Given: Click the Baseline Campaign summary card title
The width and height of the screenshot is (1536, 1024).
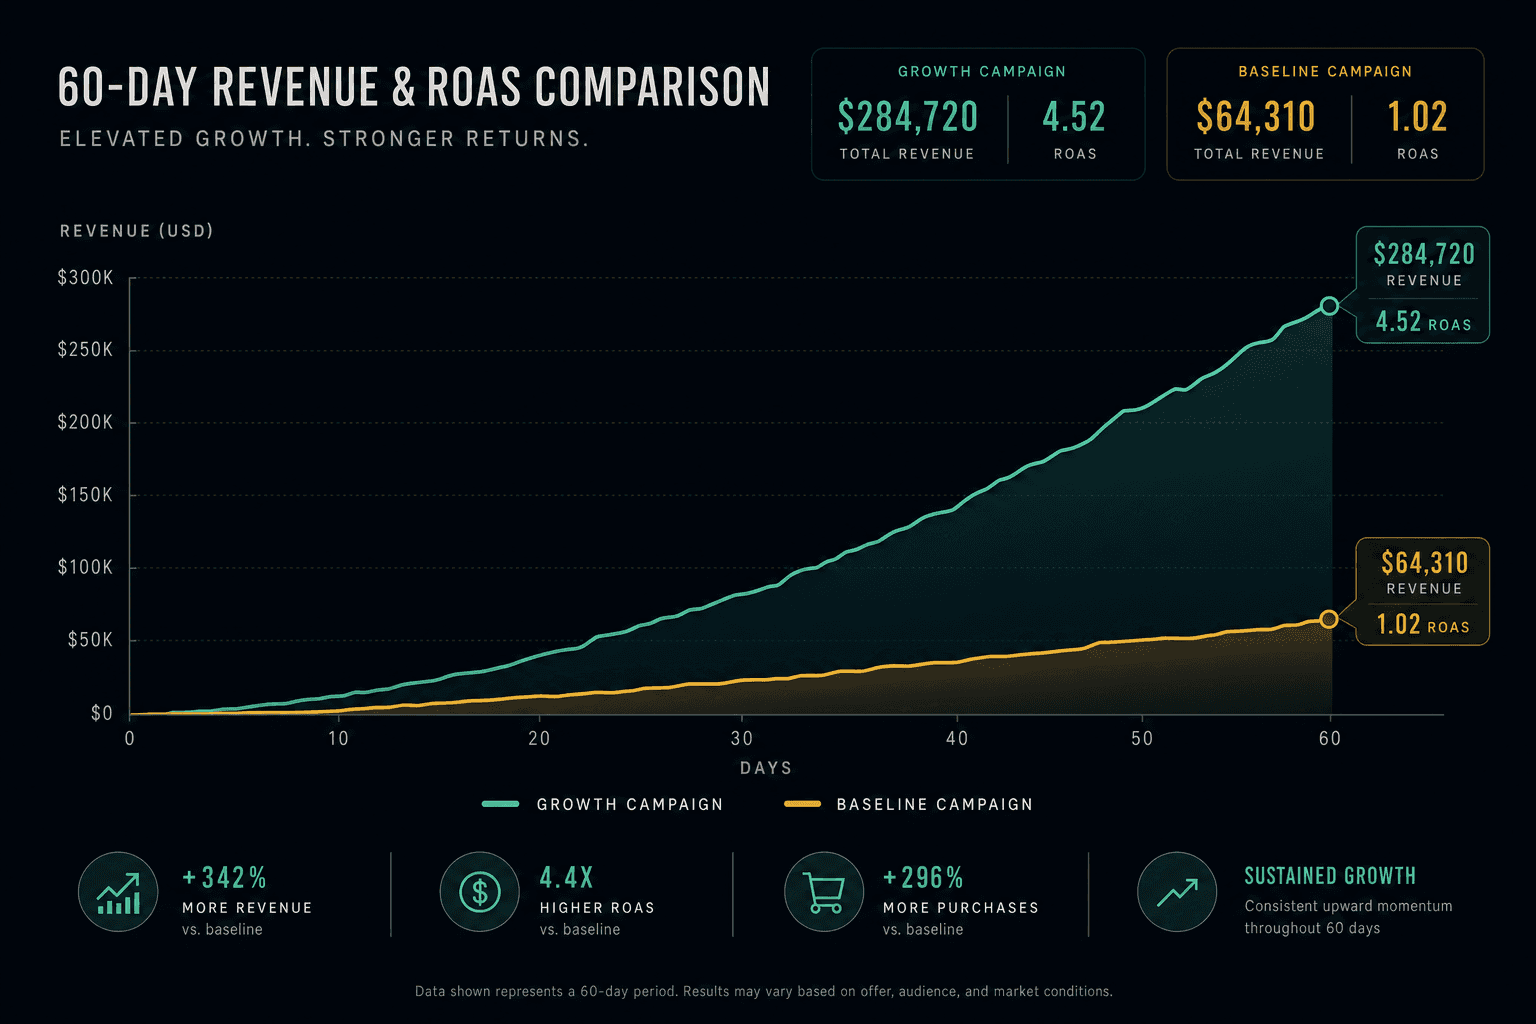Looking at the screenshot, I should point(1325,72).
